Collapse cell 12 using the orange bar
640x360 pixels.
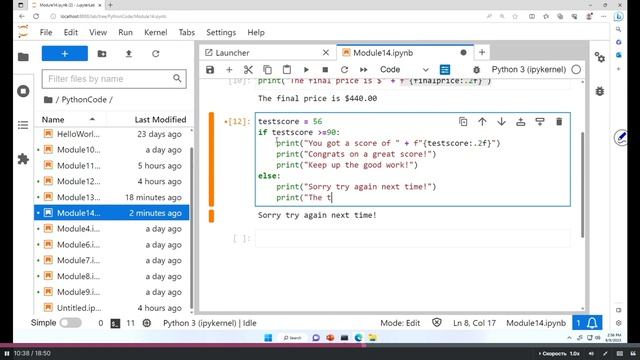pos(211,159)
